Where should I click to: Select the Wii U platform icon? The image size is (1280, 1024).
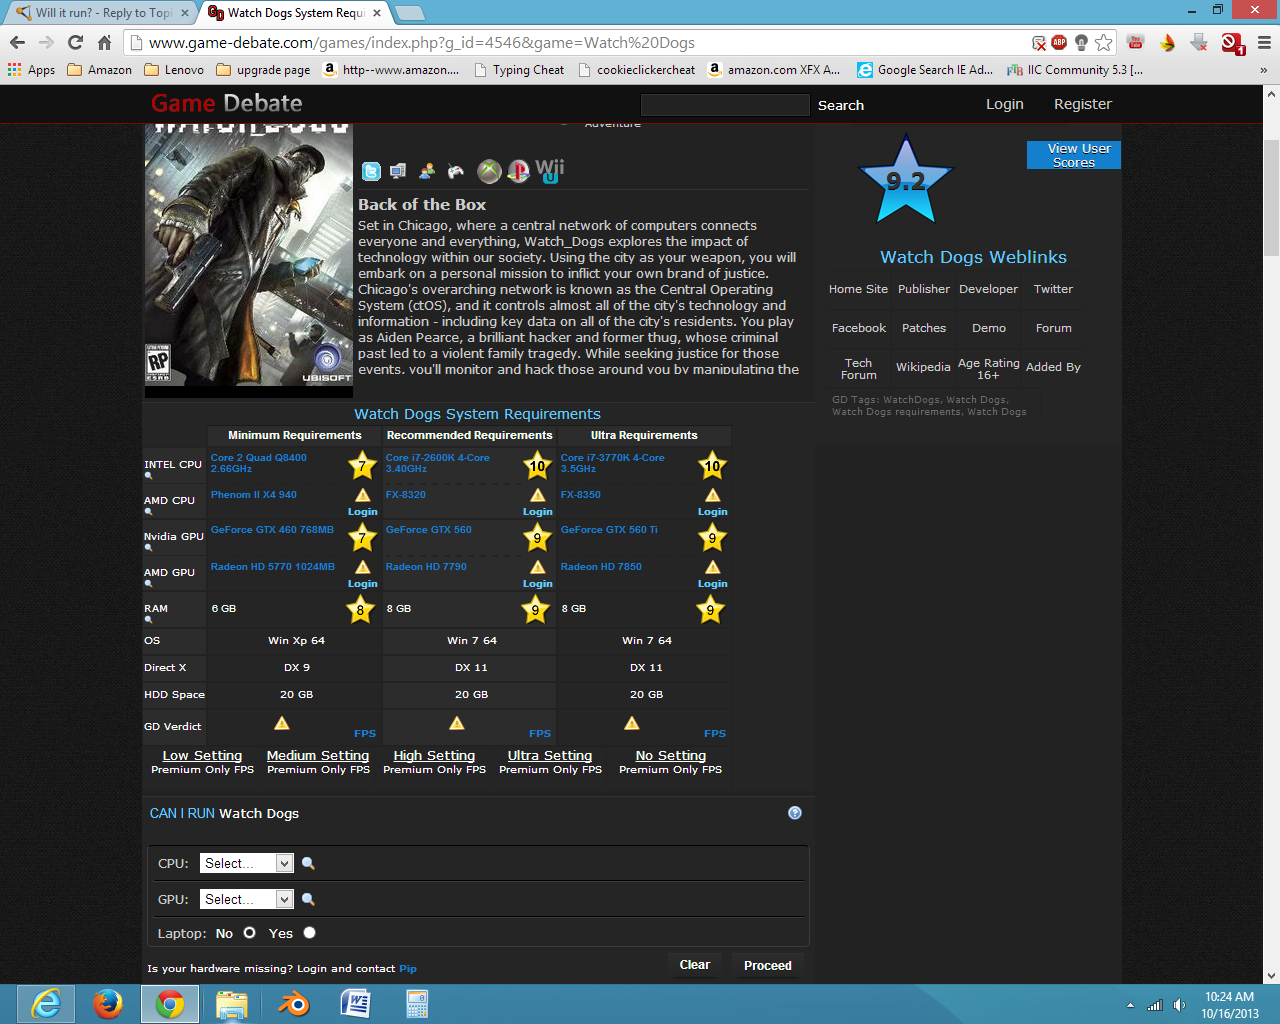550,170
